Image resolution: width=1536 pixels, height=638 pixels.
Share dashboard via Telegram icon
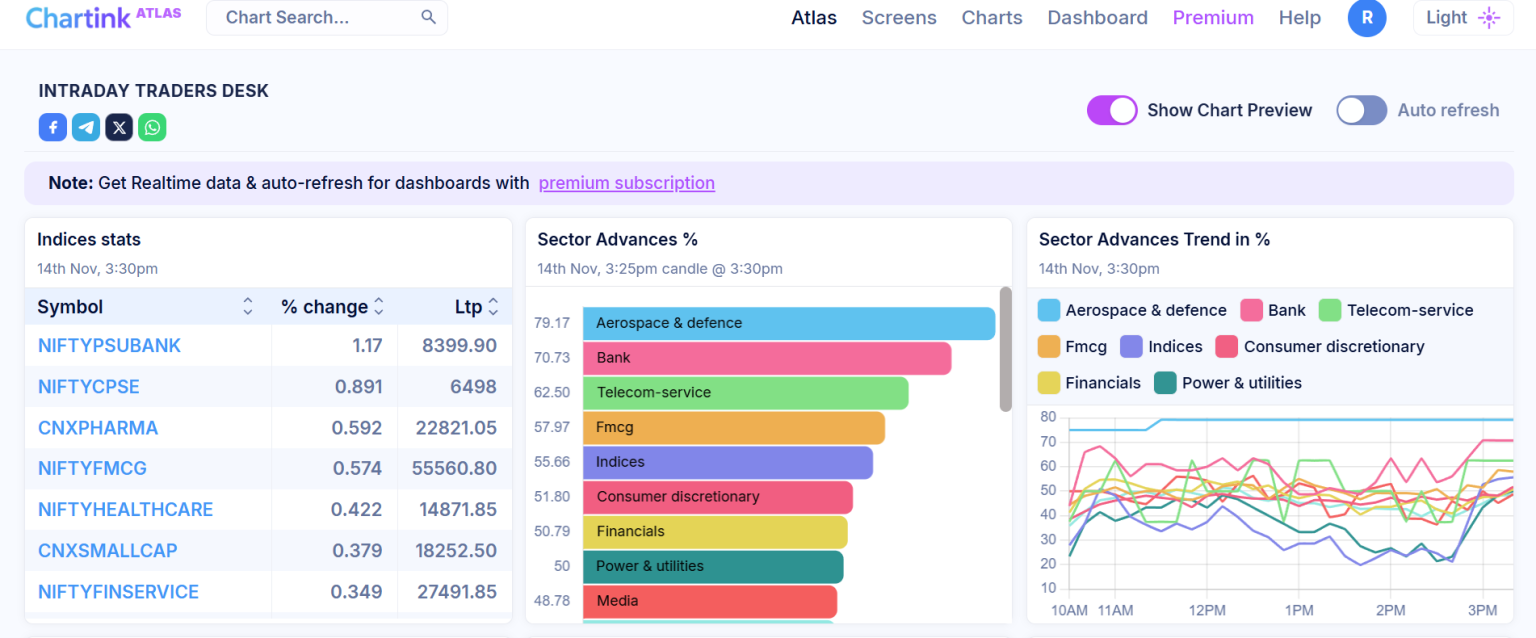[x=86, y=127]
